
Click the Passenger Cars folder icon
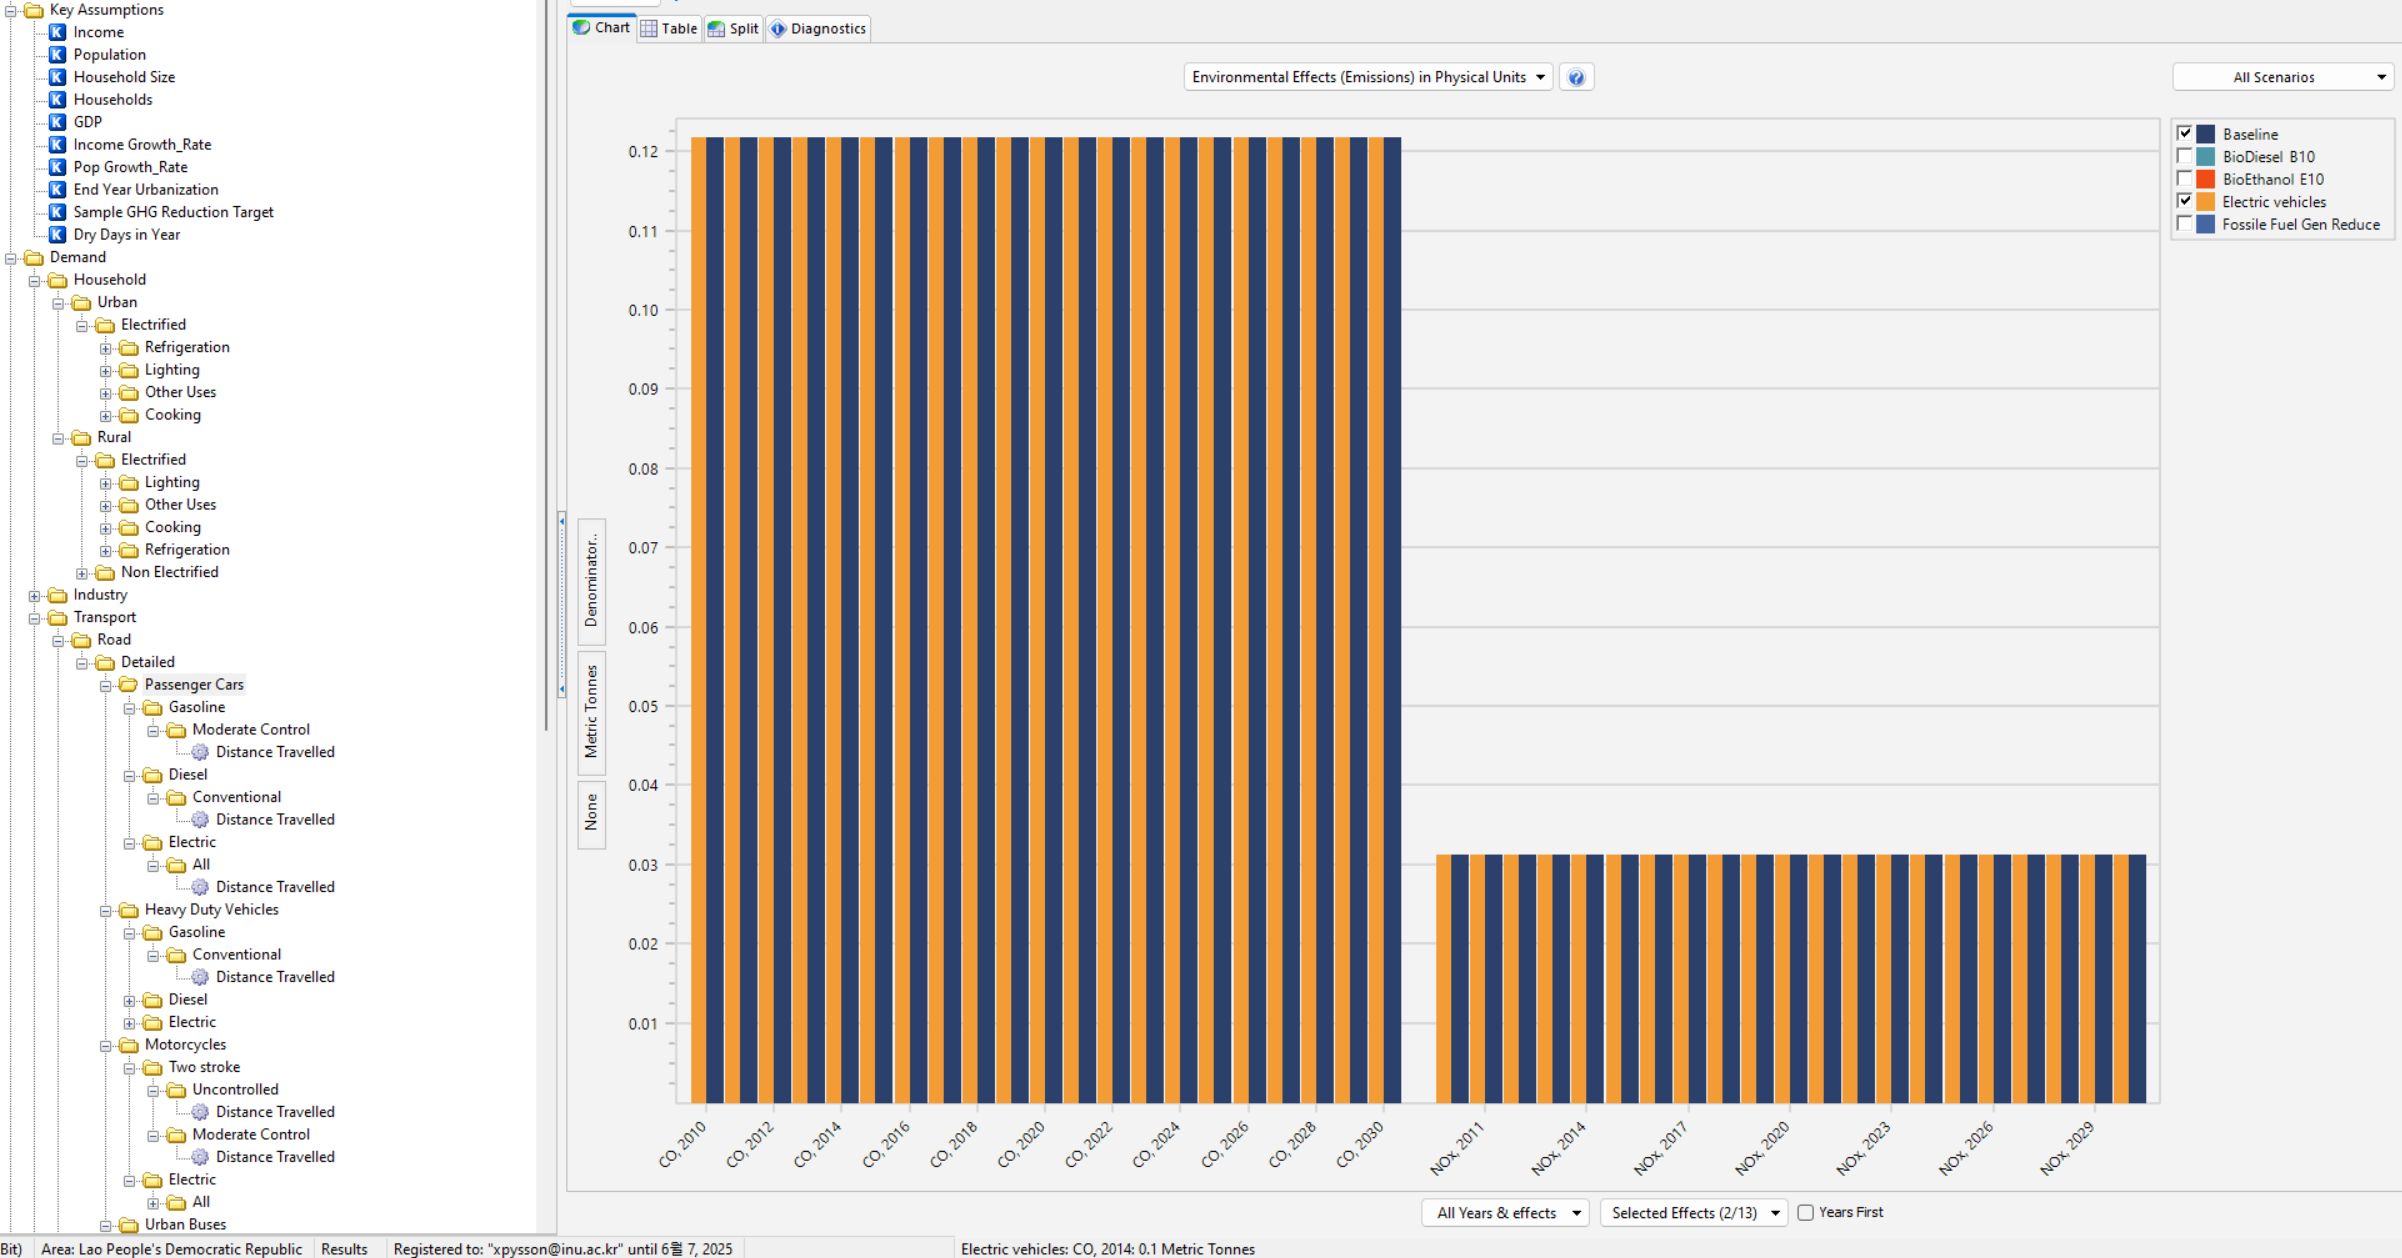pyautogui.click(x=129, y=685)
